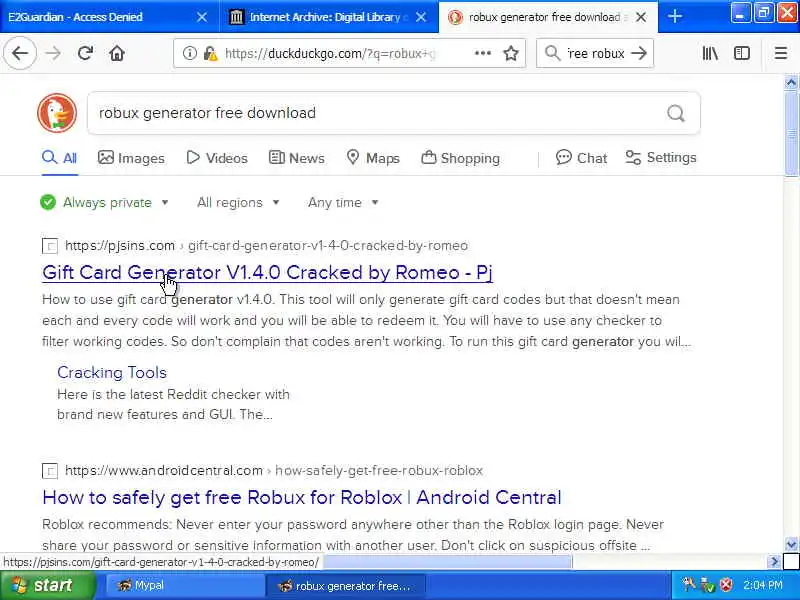Viewport: 800px width, 600px height.
Task: Switch to E2Guardian Access Denied tab
Action: point(109,17)
